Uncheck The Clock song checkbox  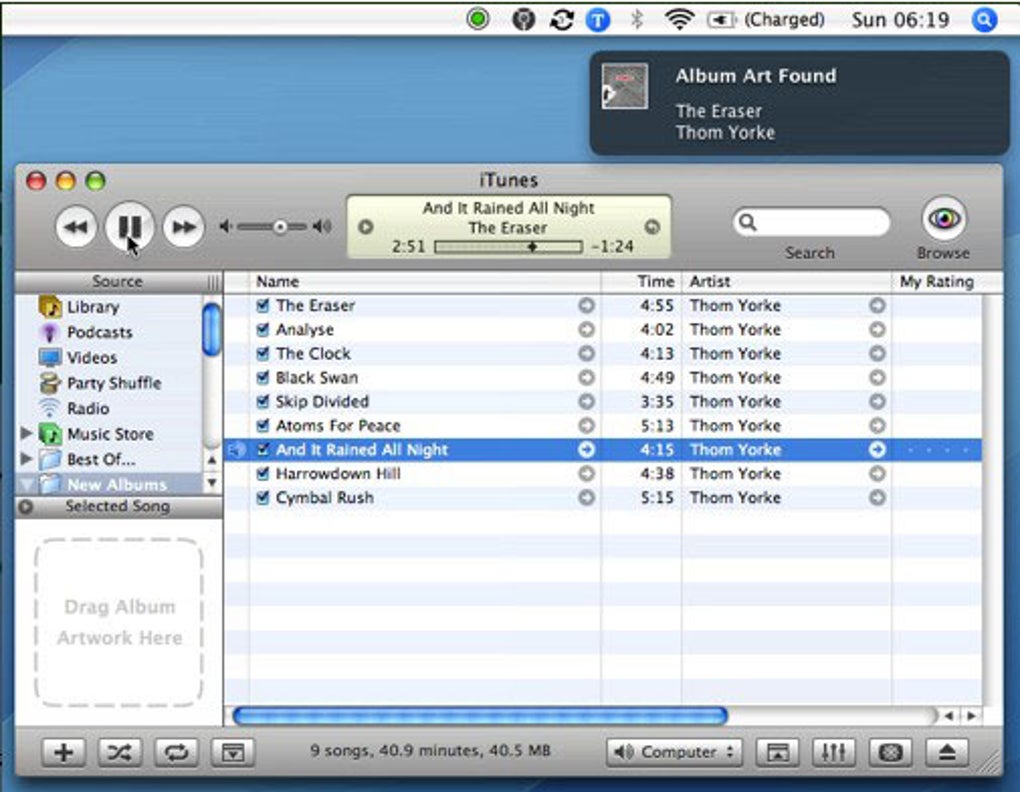pos(263,353)
